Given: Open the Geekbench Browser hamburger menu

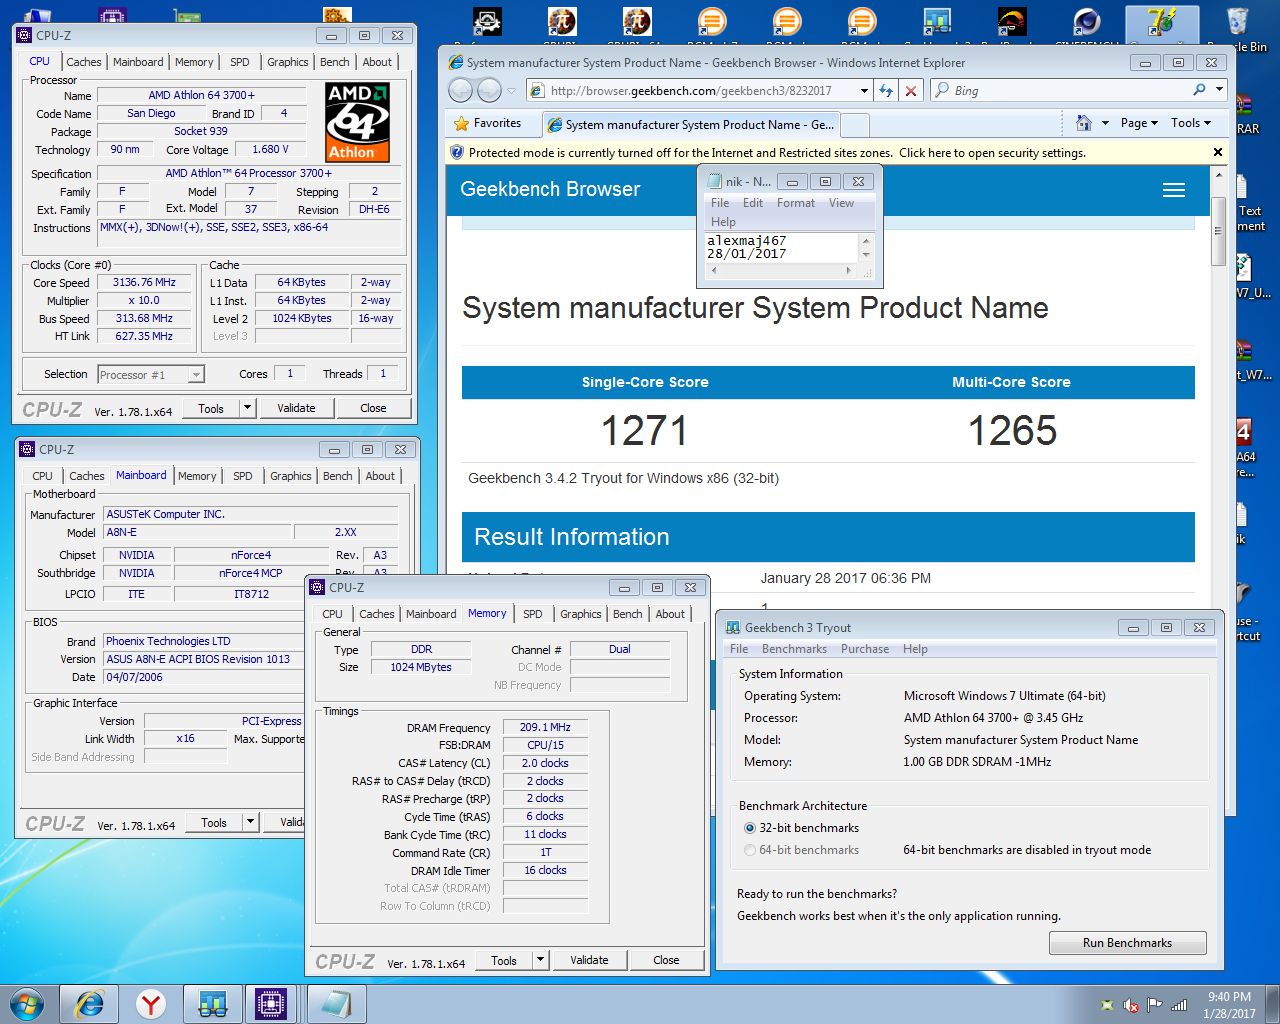Looking at the screenshot, I should click(1174, 190).
